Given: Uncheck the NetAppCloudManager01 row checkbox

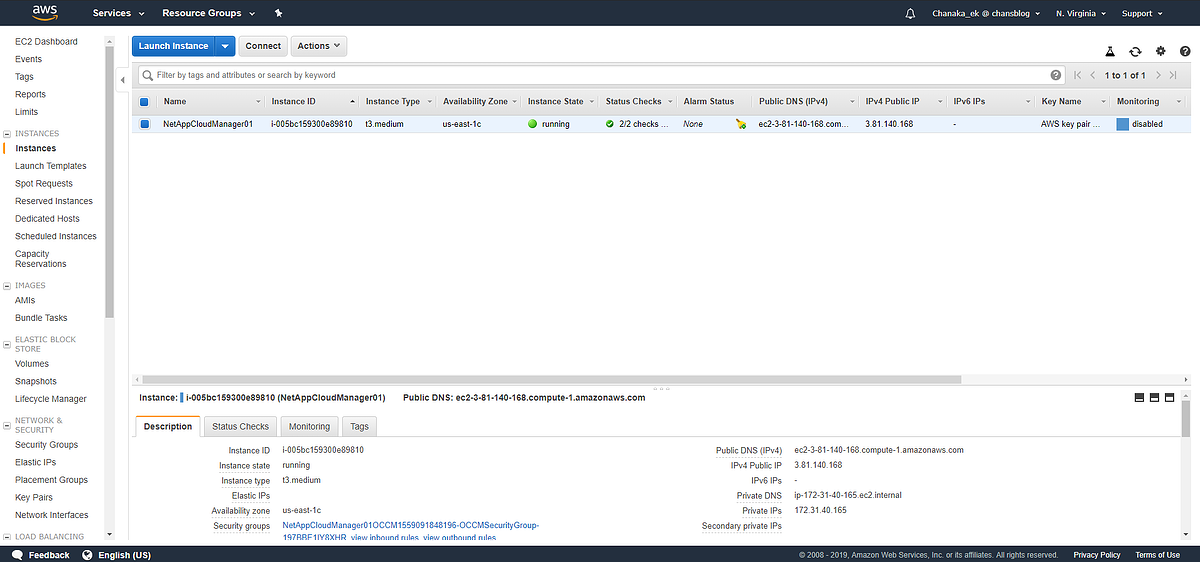Looking at the screenshot, I should (x=144, y=124).
